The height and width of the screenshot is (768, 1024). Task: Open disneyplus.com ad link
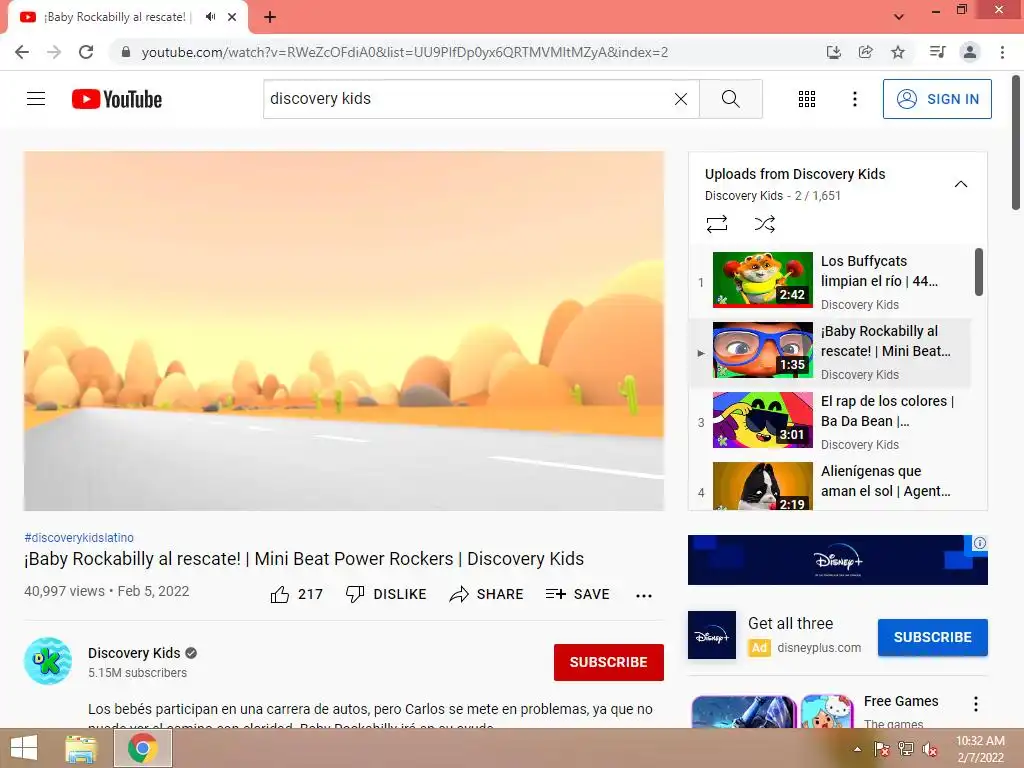[819, 648]
